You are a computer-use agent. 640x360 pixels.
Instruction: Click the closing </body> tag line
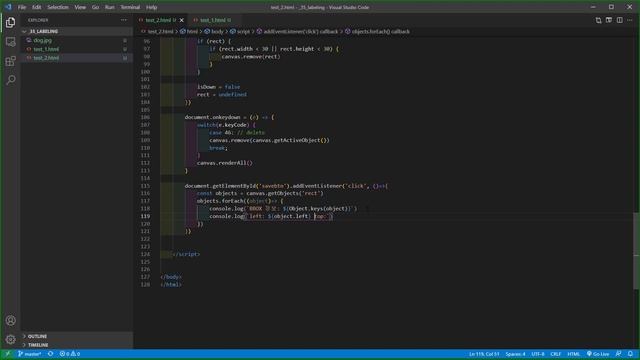tap(171, 277)
